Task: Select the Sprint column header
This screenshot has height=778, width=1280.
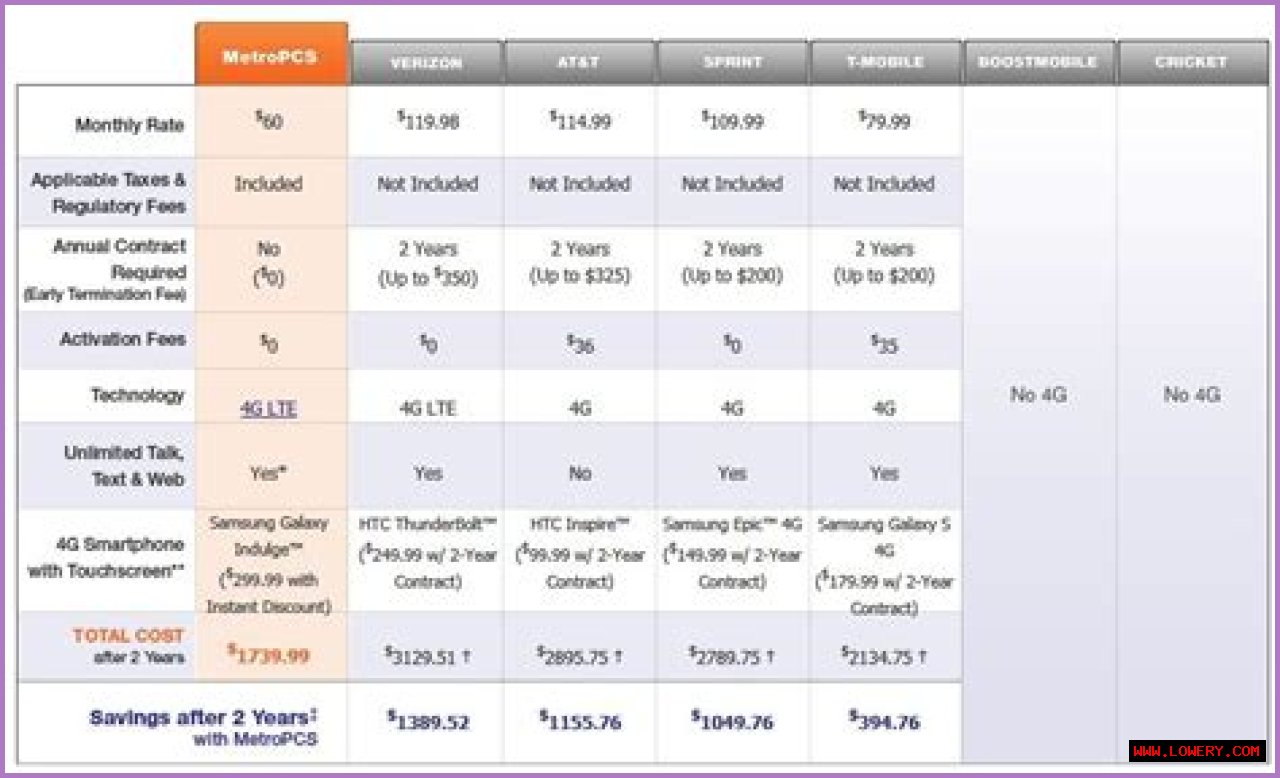Action: click(x=732, y=62)
